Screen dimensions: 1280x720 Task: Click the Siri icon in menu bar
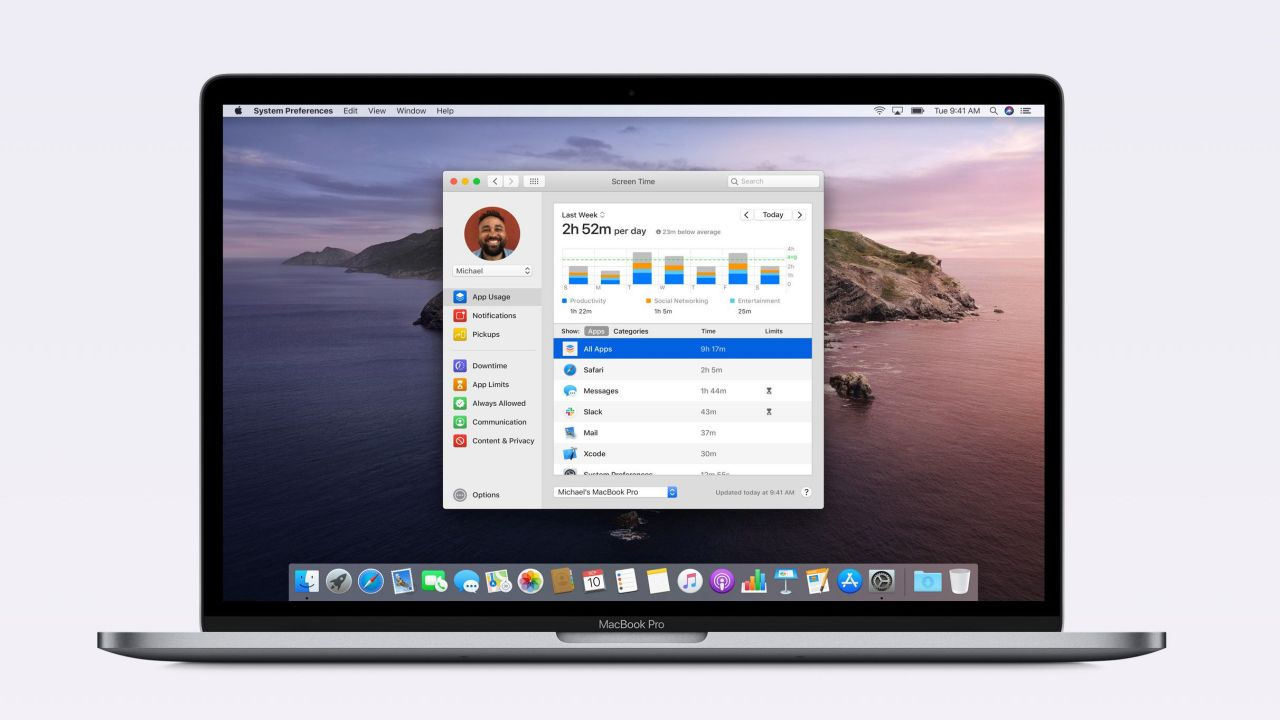pos(1009,111)
